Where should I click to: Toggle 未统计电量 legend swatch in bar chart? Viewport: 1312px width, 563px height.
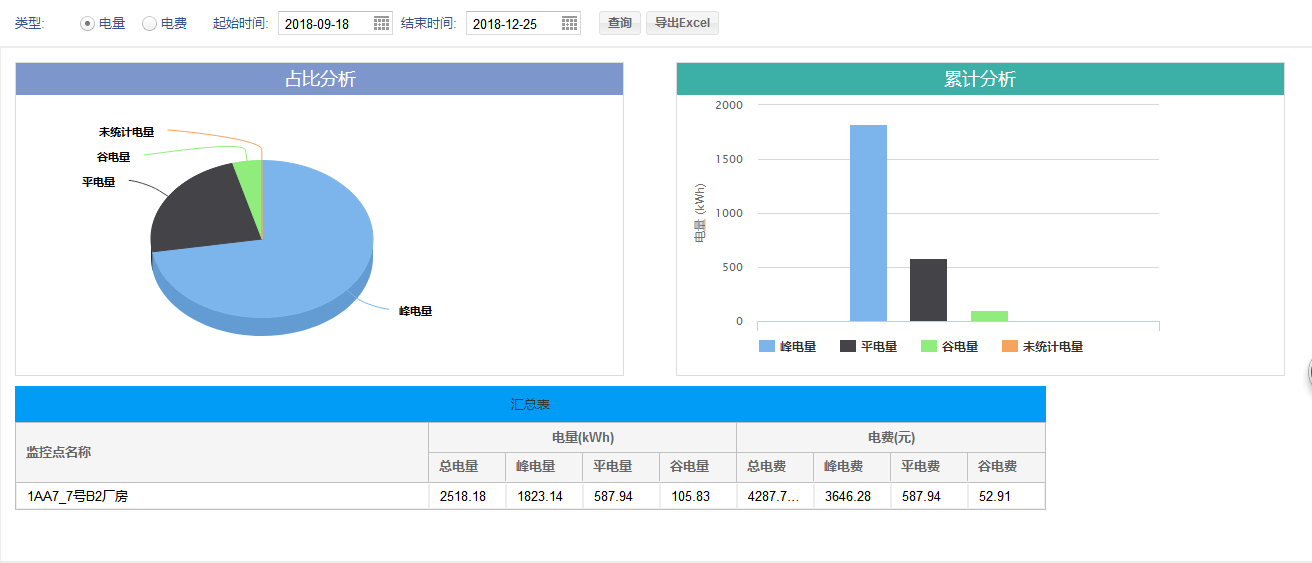tap(1010, 346)
